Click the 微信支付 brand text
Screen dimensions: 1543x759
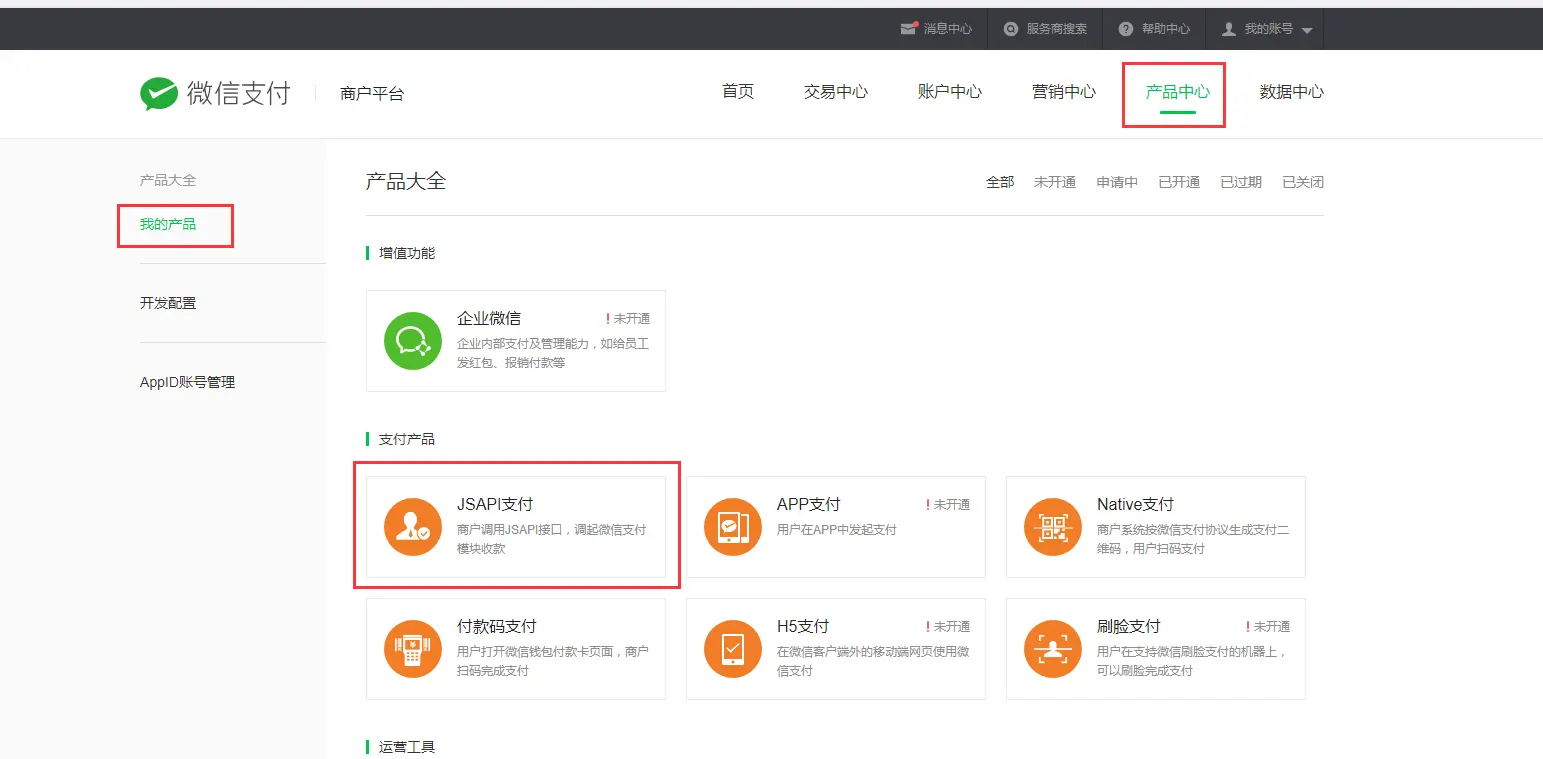(x=239, y=93)
